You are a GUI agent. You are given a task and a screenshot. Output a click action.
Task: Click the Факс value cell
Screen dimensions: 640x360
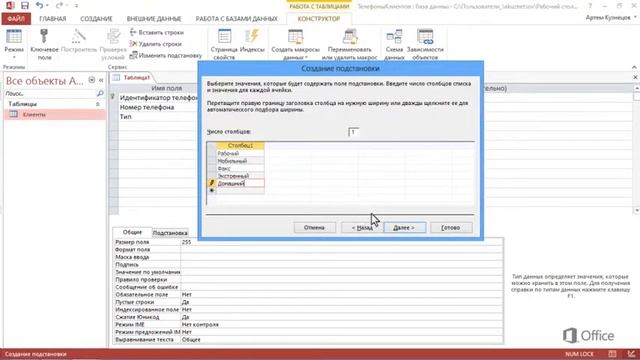(240, 168)
